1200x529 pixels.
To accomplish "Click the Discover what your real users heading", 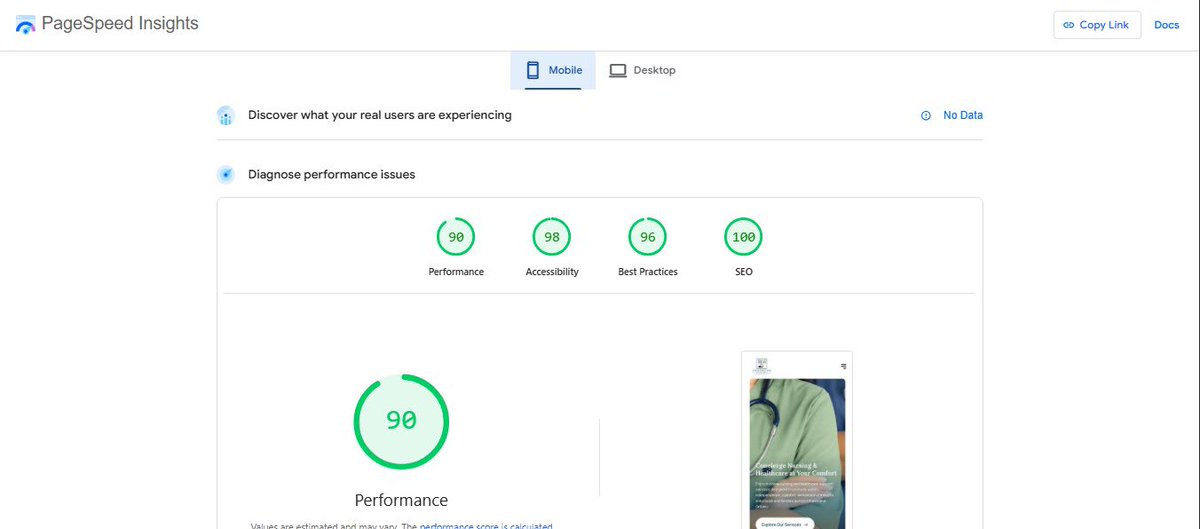I will point(380,115).
